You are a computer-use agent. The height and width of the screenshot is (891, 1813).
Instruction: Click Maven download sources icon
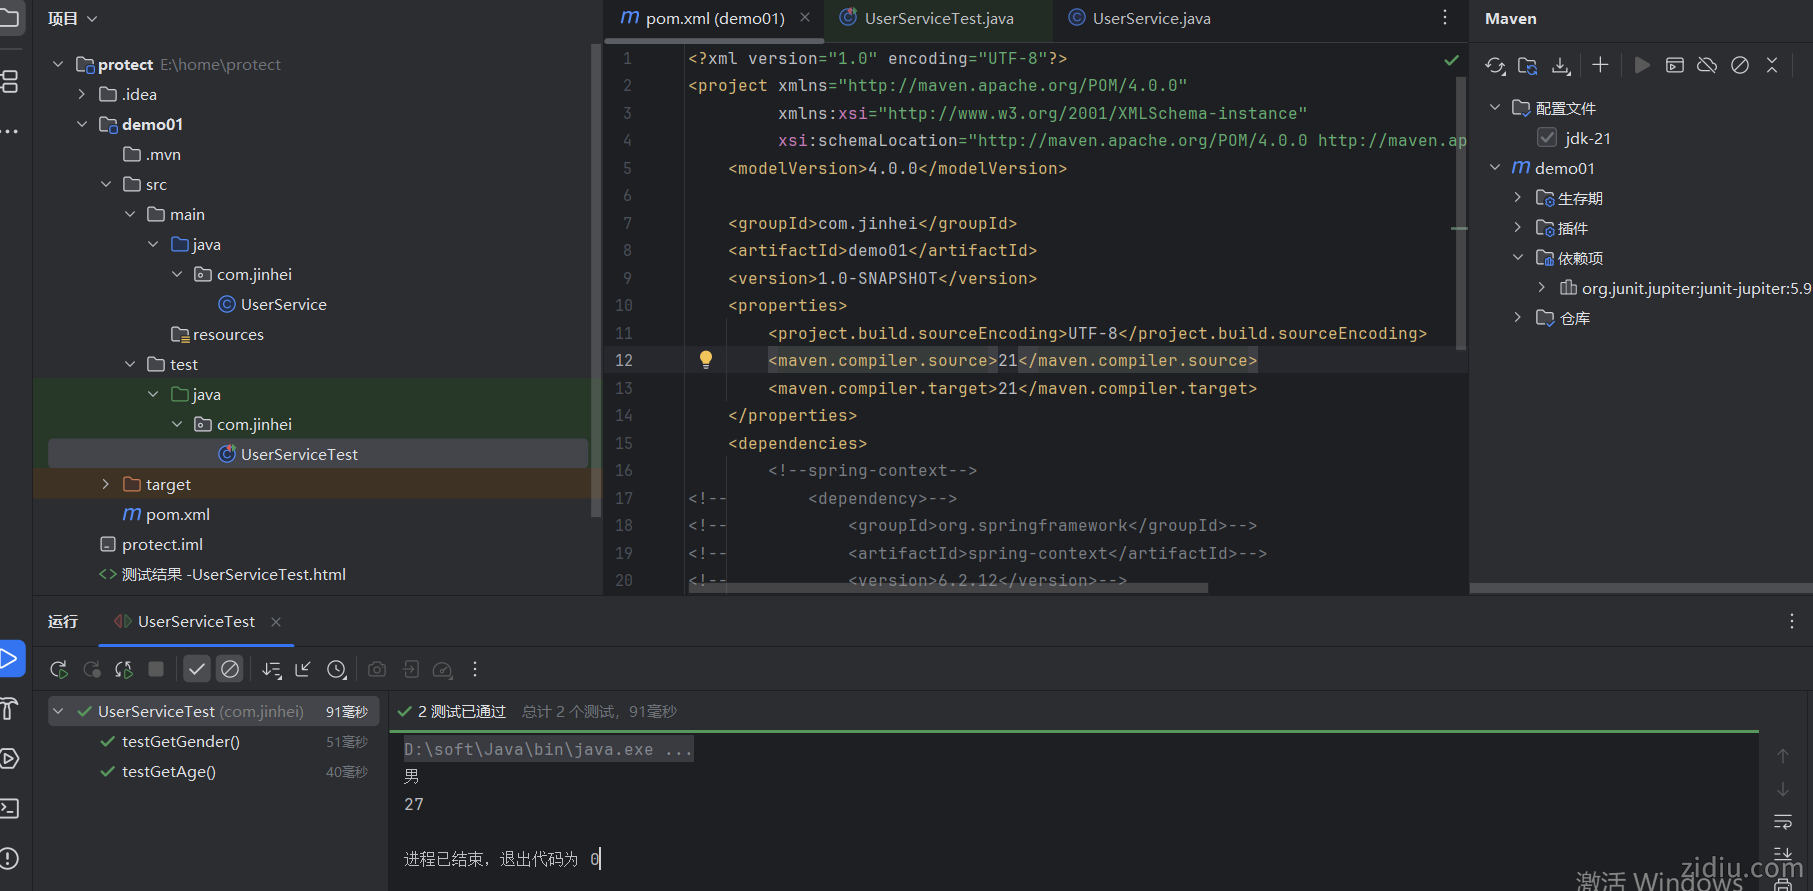coord(1560,66)
